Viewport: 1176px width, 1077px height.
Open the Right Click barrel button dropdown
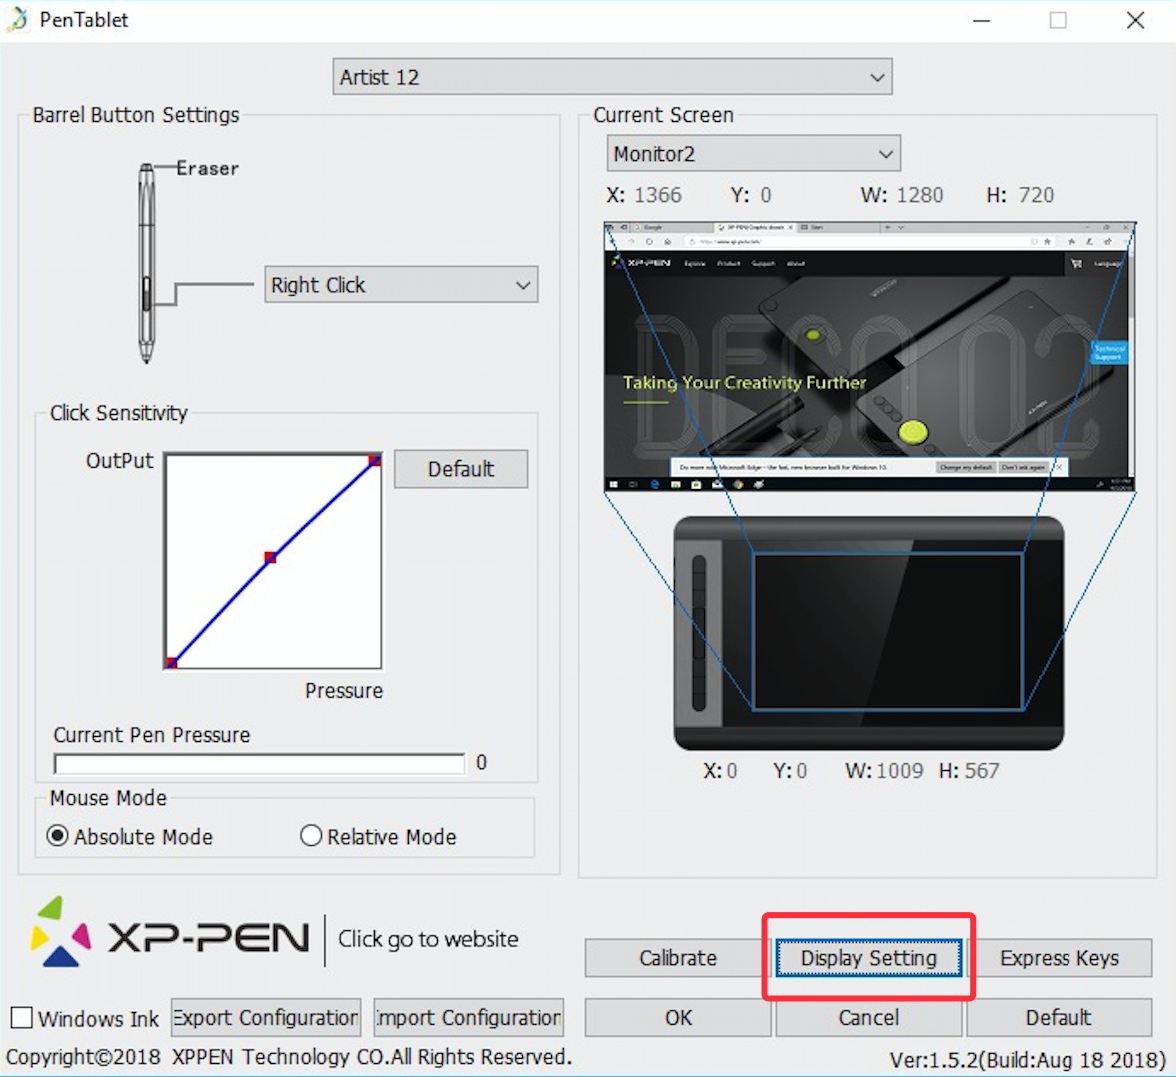401,285
